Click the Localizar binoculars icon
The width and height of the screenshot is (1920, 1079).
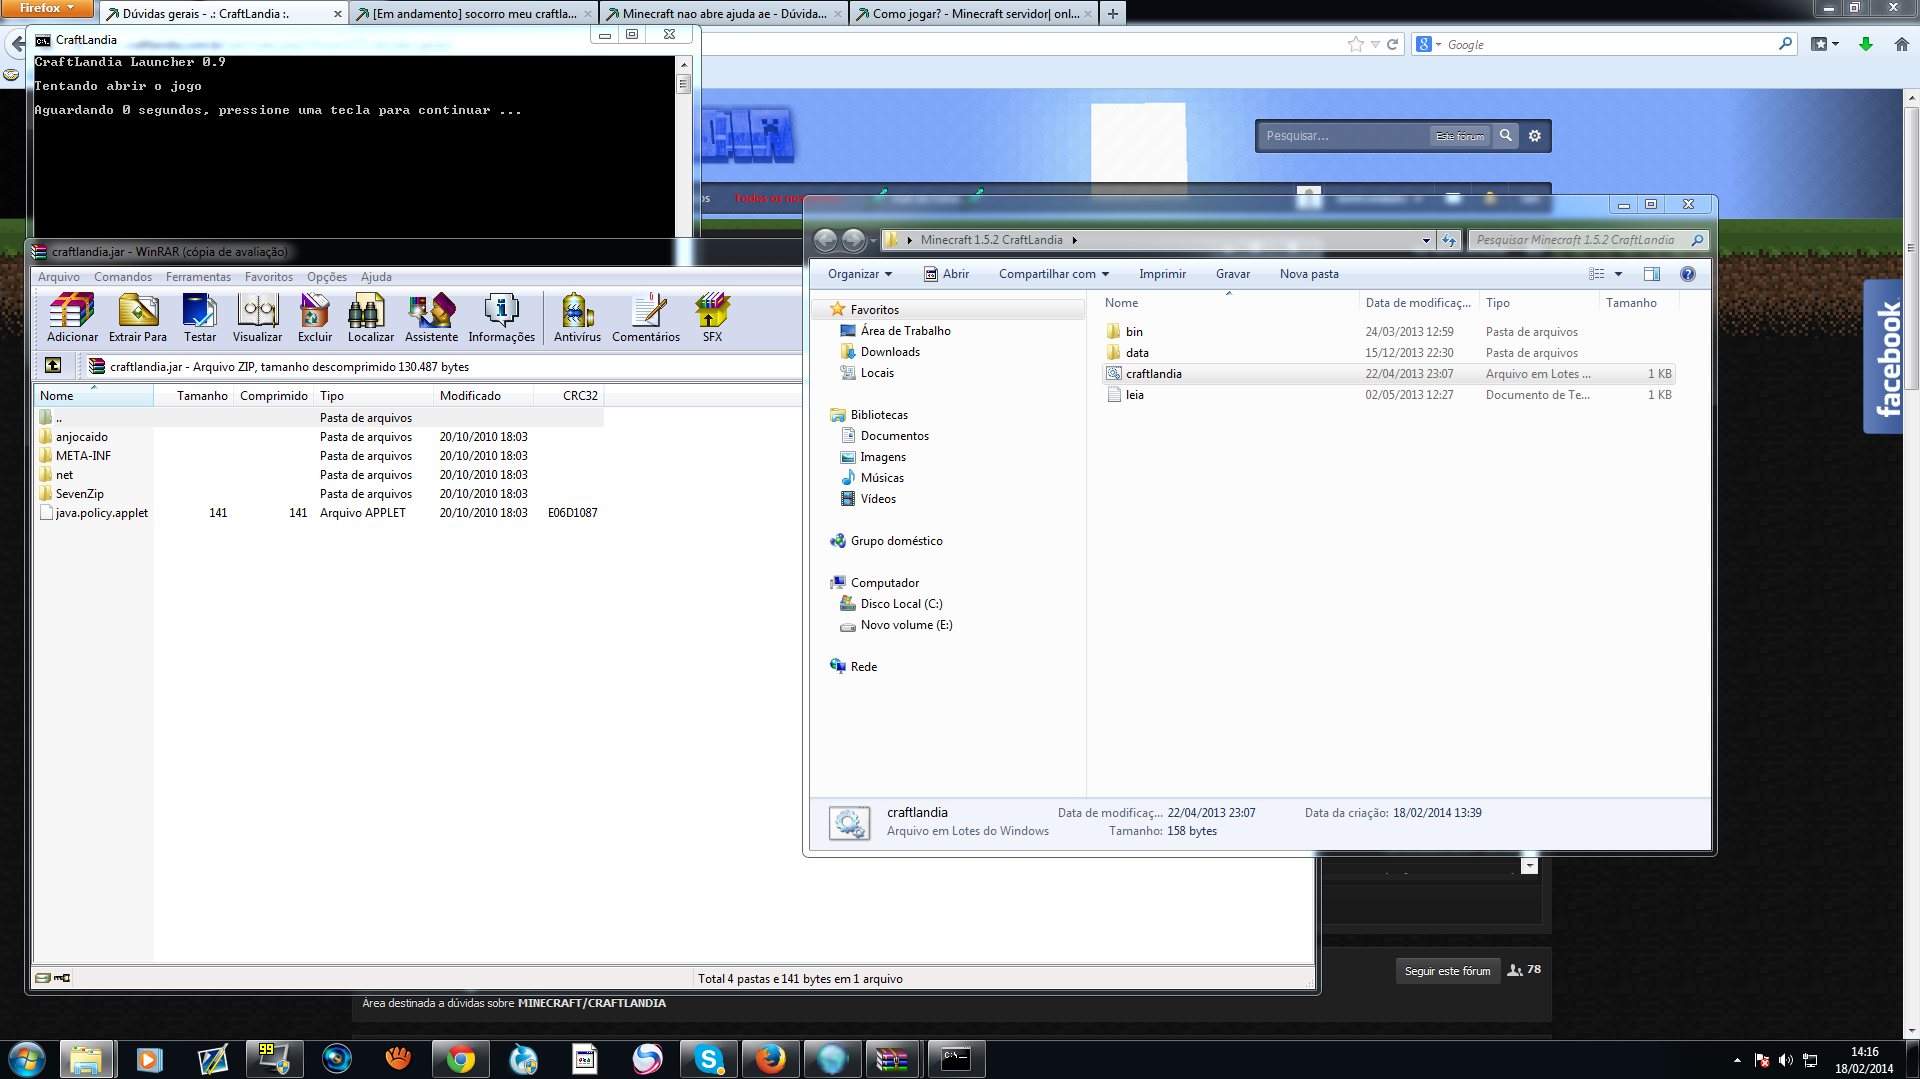(370, 318)
